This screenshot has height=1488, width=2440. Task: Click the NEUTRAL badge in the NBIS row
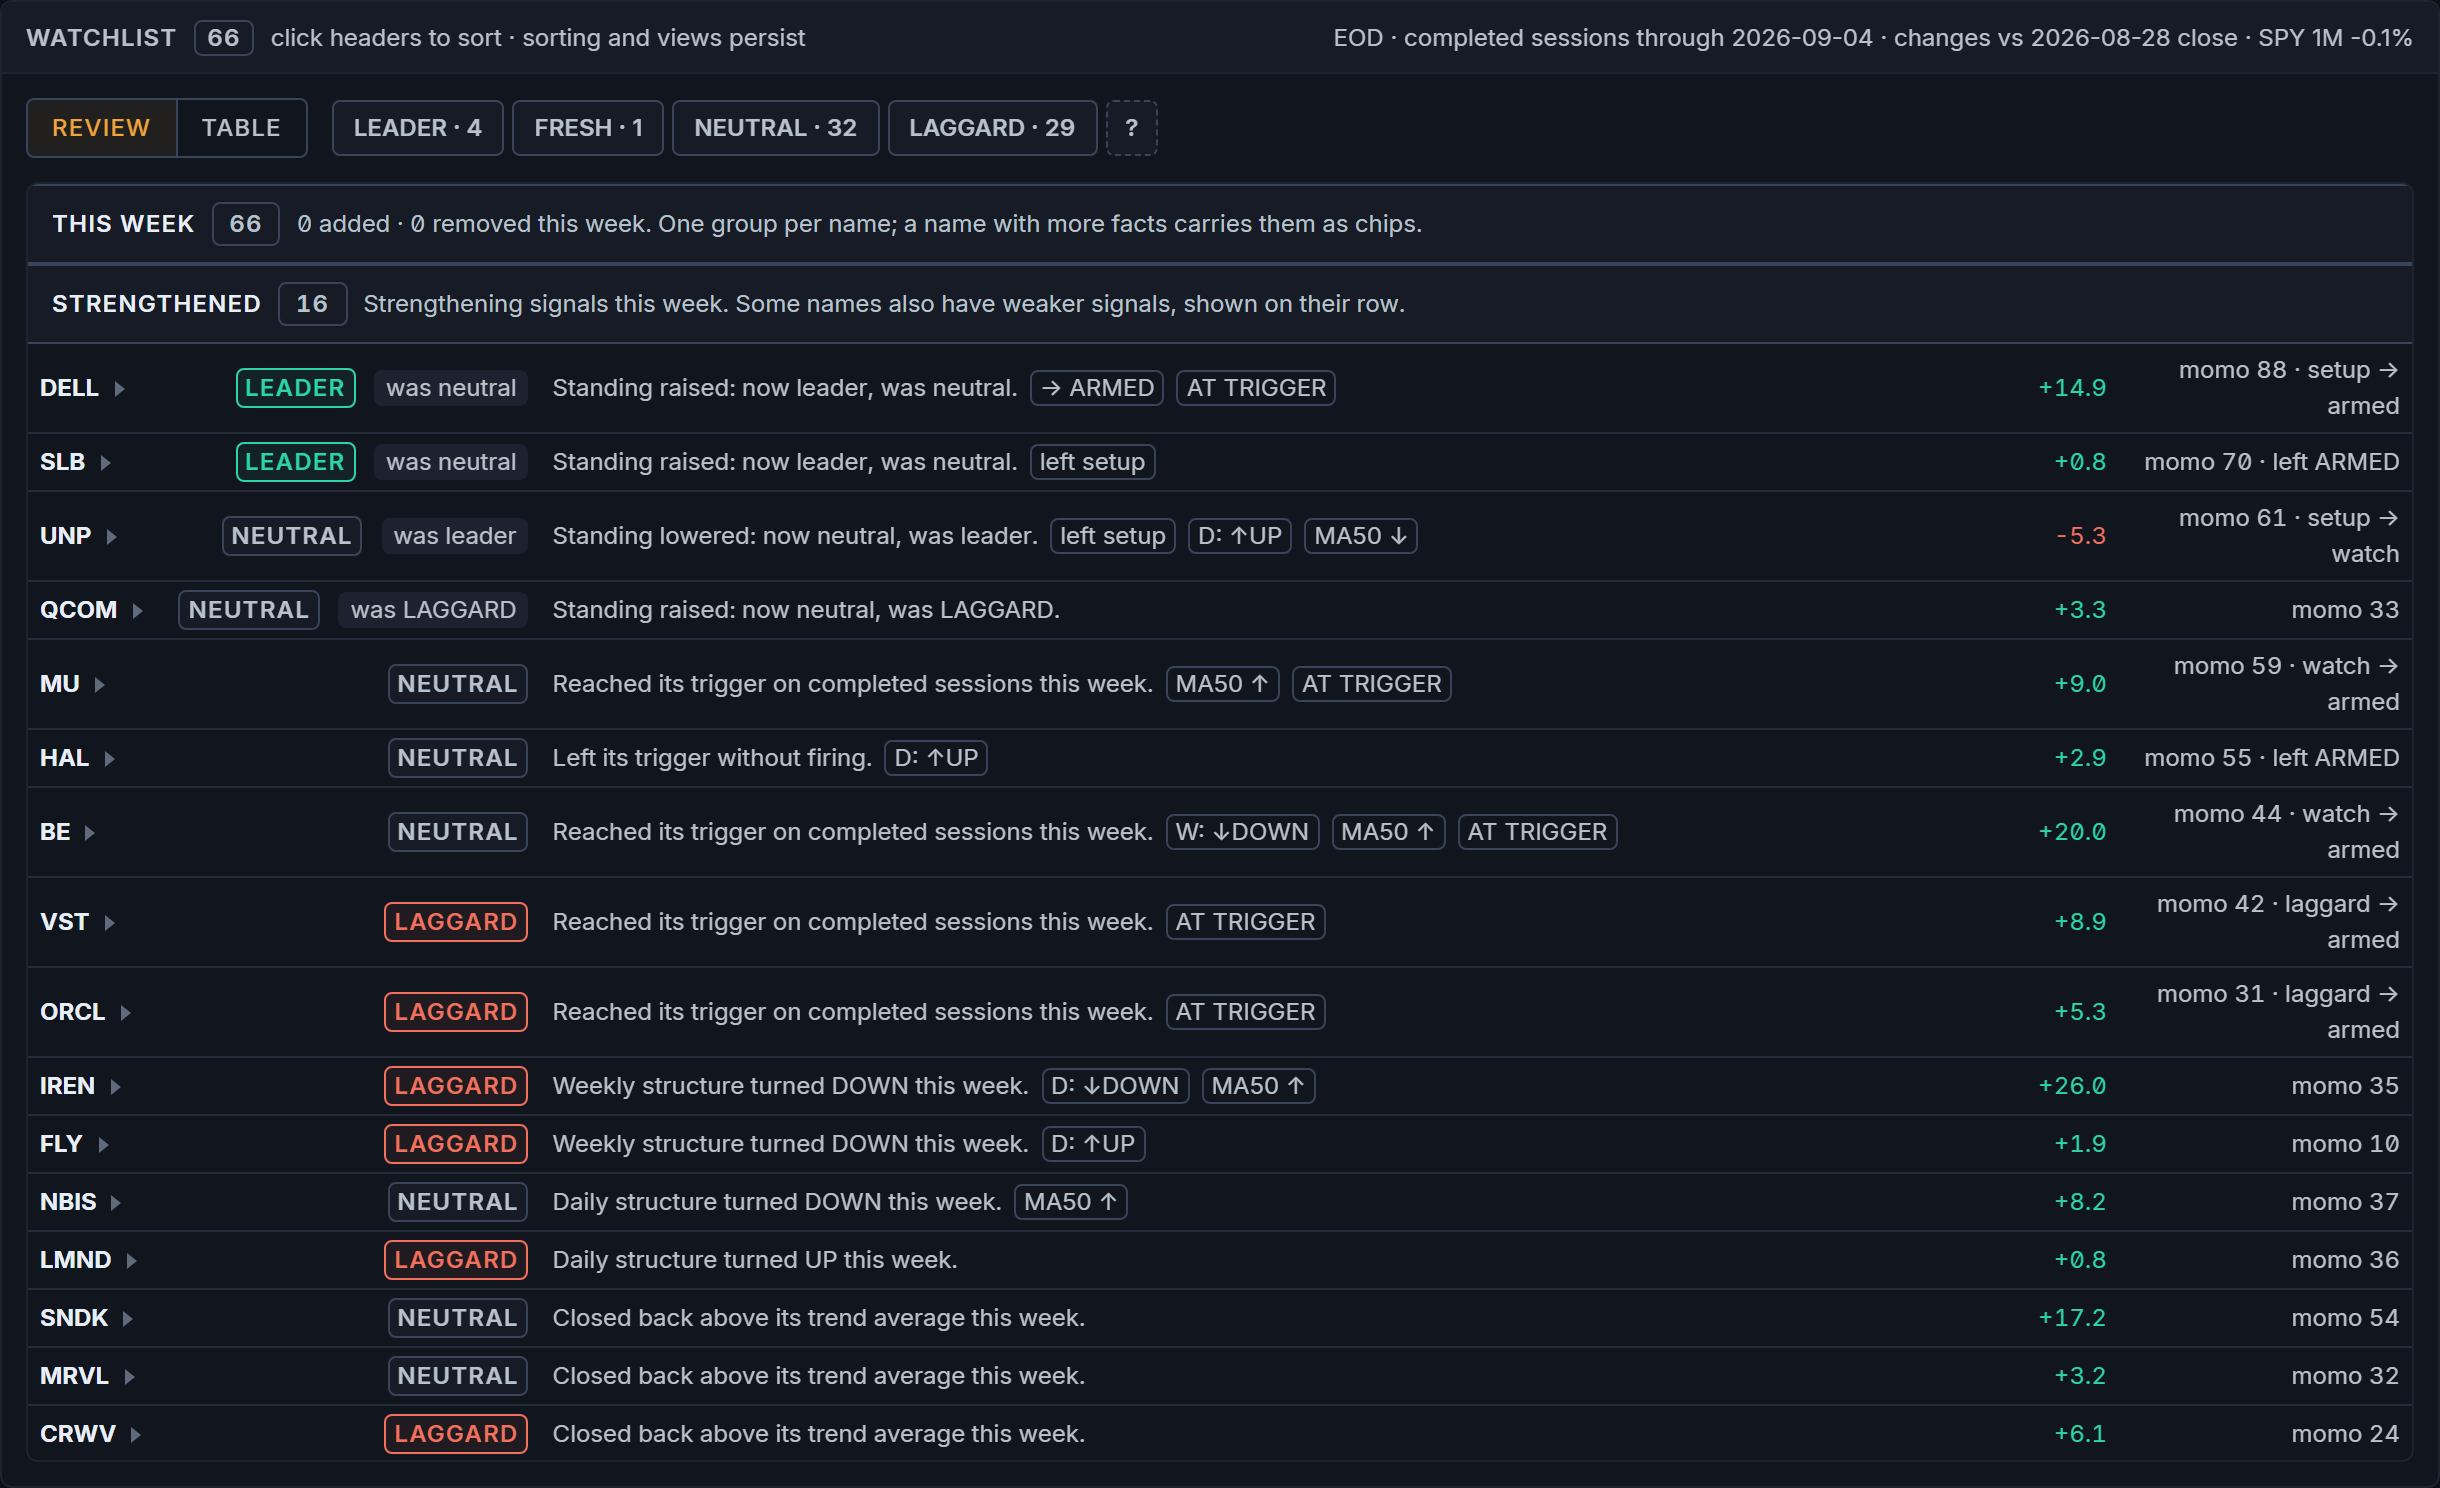point(457,1202)
